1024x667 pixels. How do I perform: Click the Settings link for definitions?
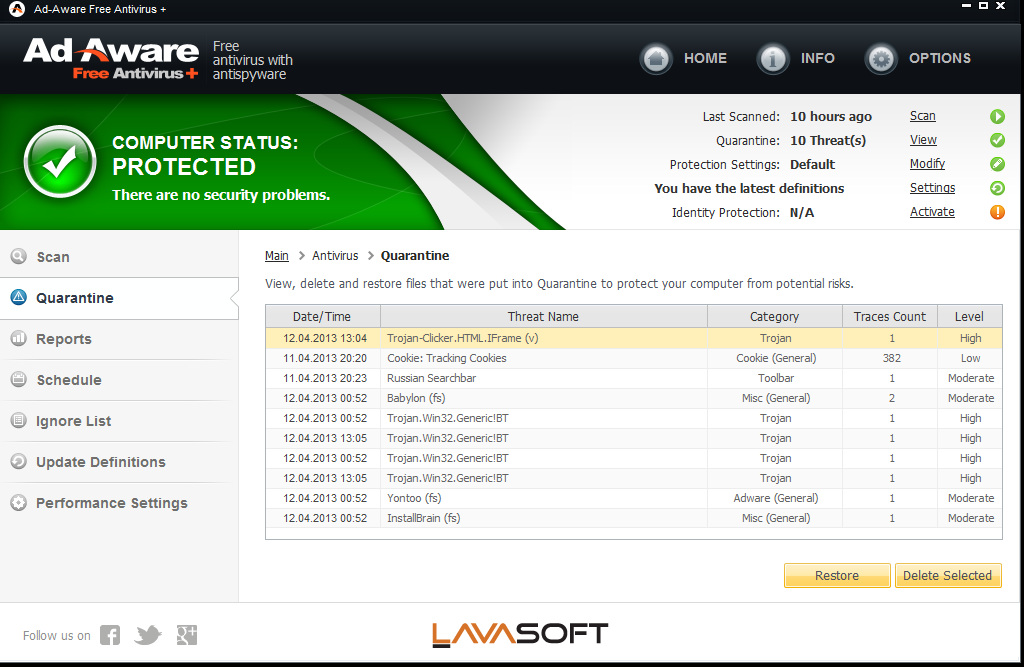point(933,187)
